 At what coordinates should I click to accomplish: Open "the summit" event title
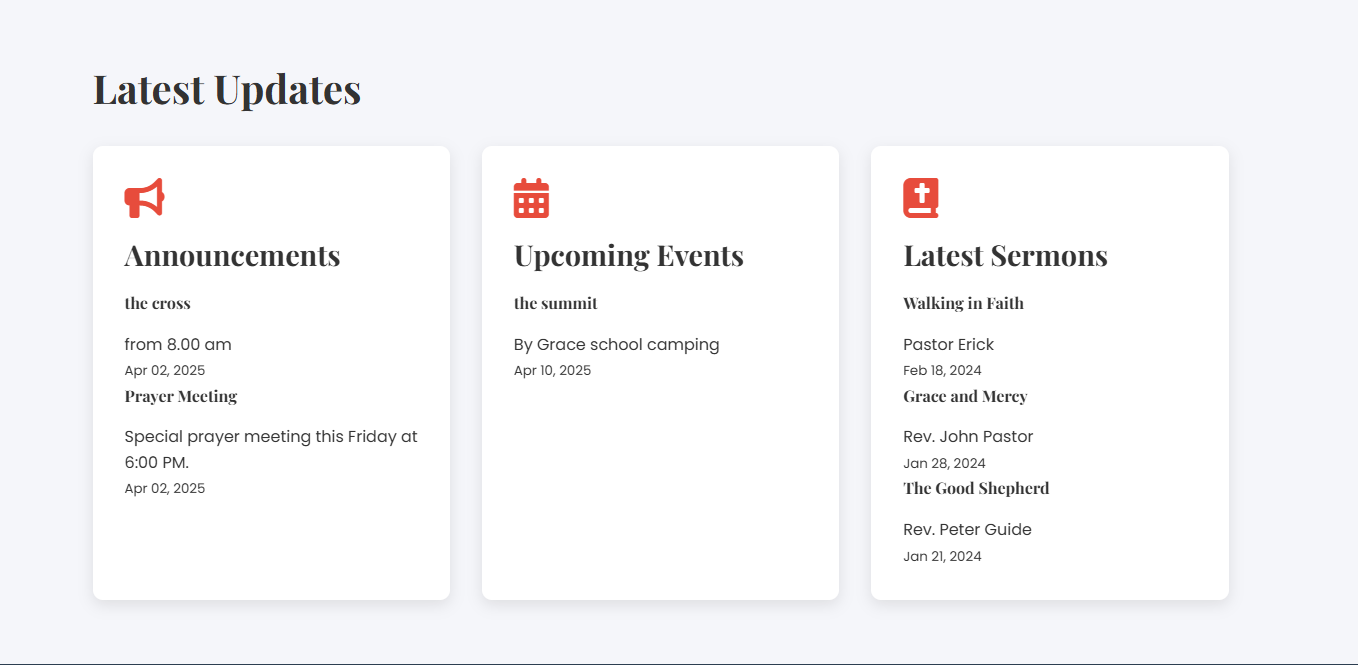tap(555, 303)
